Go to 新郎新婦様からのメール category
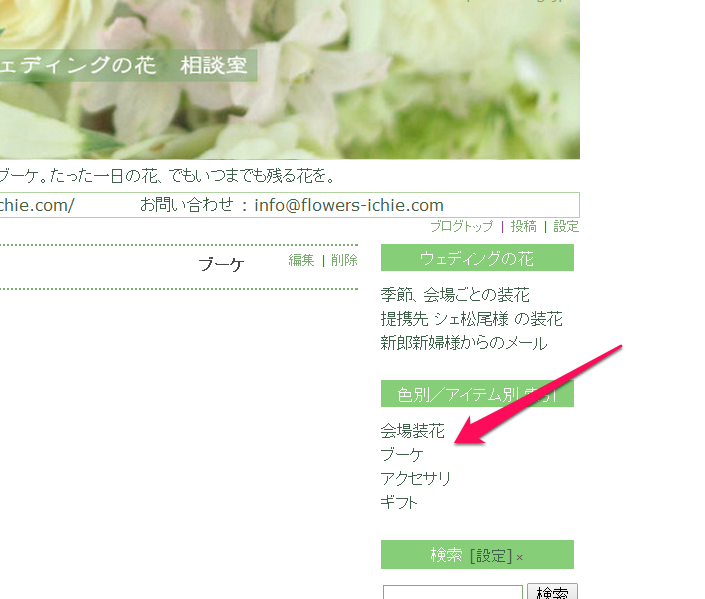The image size is (705, 599). (463, 343)
